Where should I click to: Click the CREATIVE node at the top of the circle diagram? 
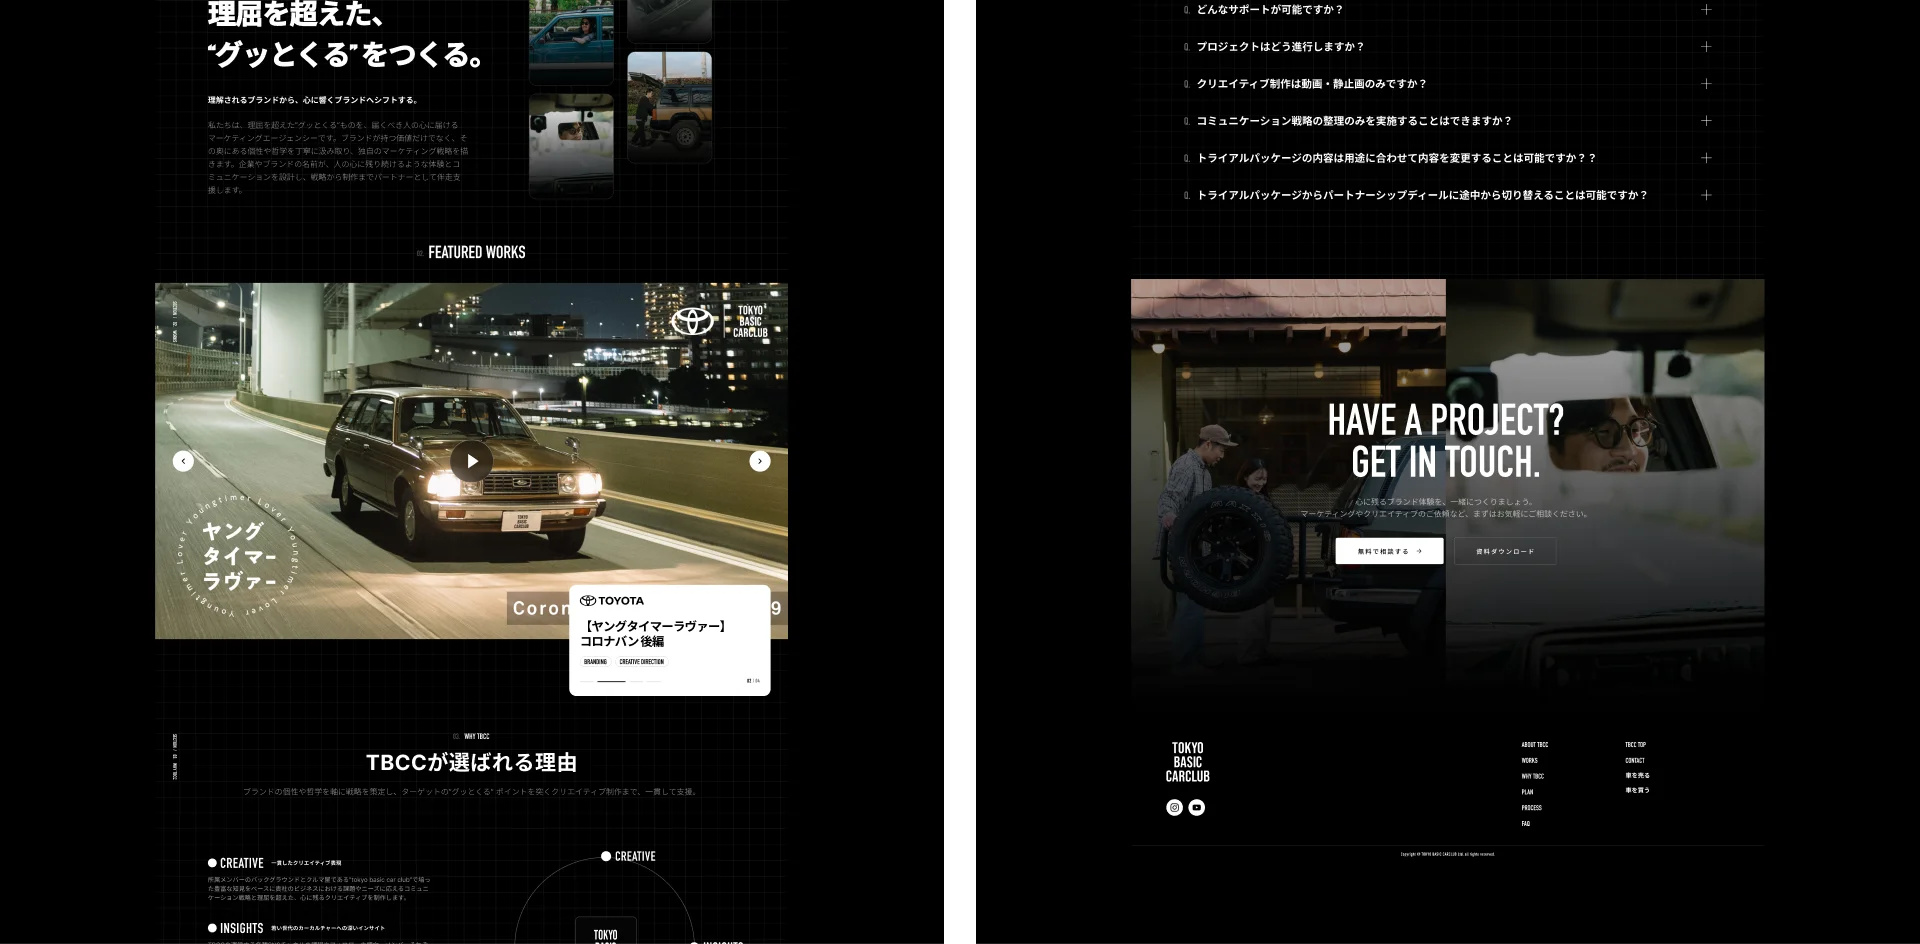[x=629, y=856]
